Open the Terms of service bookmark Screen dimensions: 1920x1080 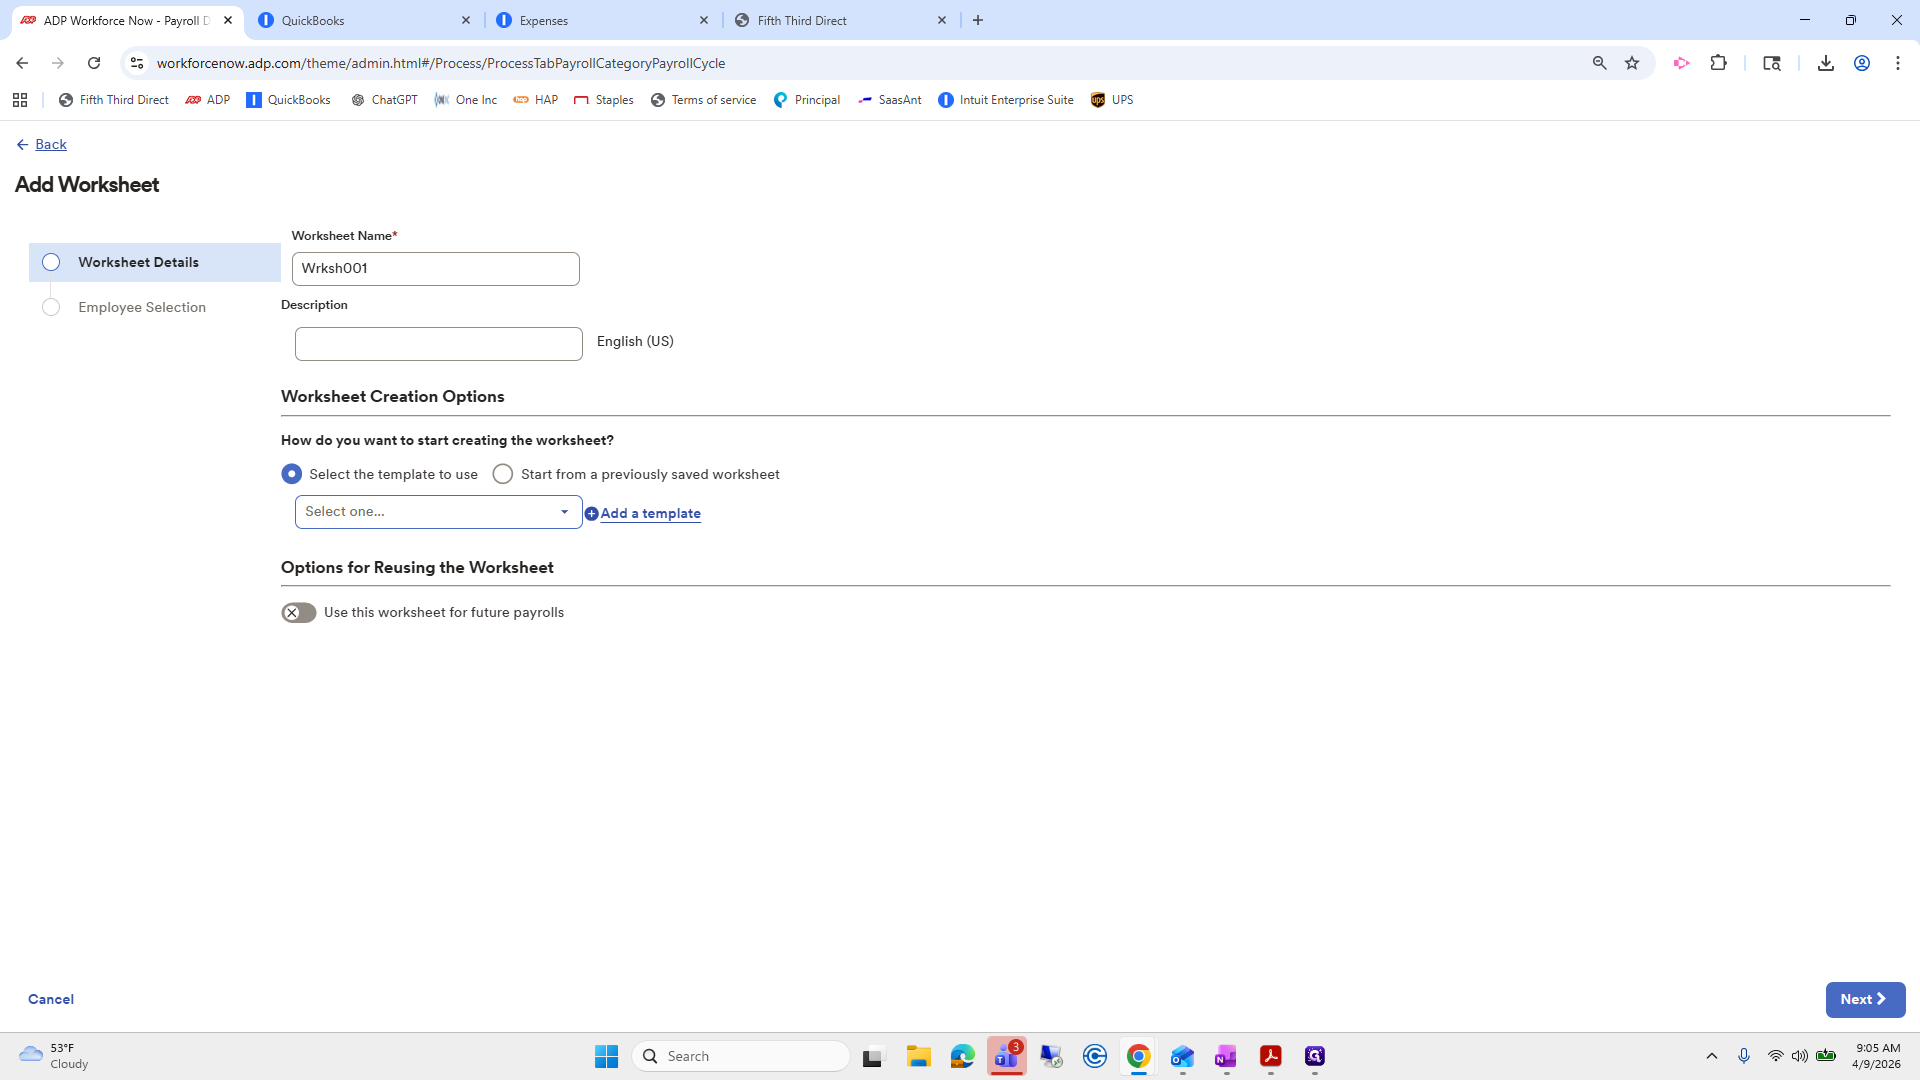(x=703, y=100)
